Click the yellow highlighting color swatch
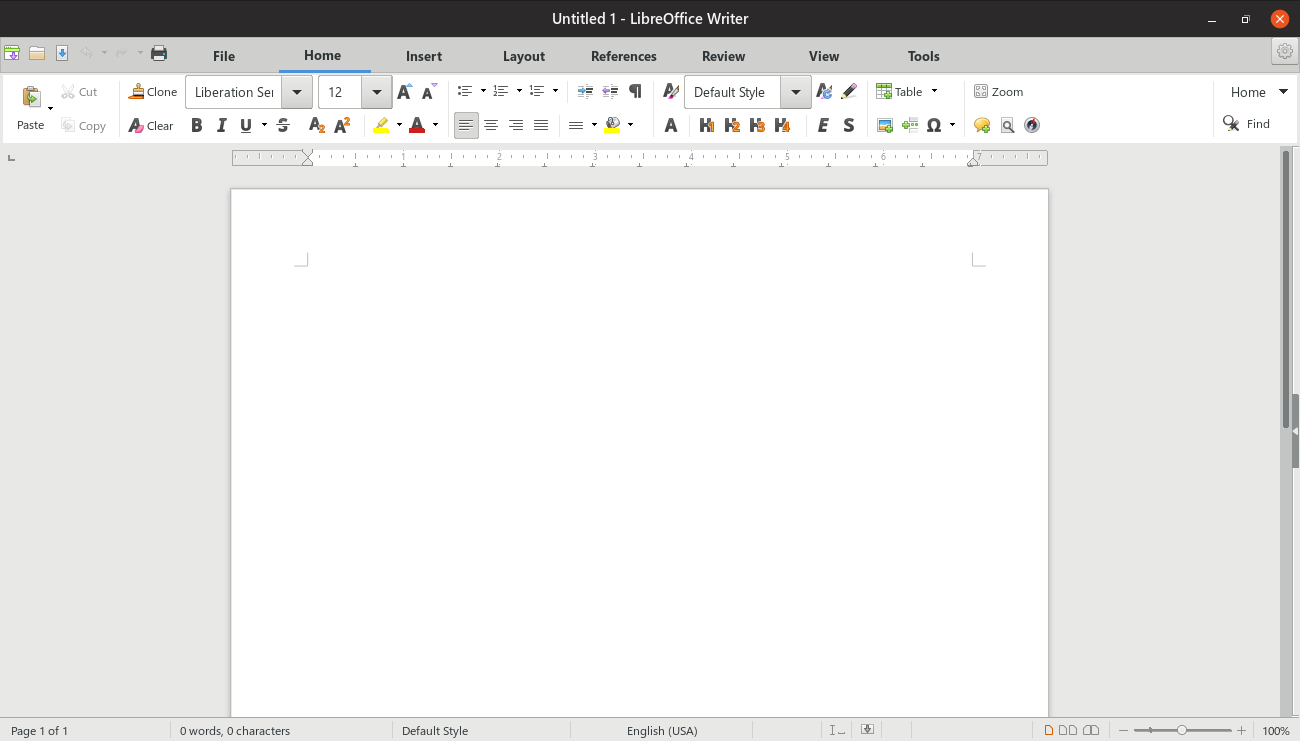 [x=382, y=126]
